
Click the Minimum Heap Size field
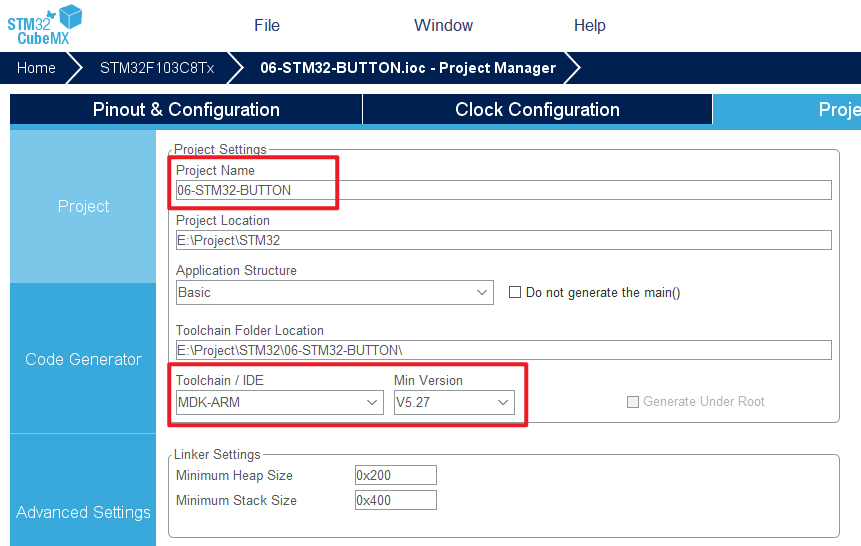point(395,475)
